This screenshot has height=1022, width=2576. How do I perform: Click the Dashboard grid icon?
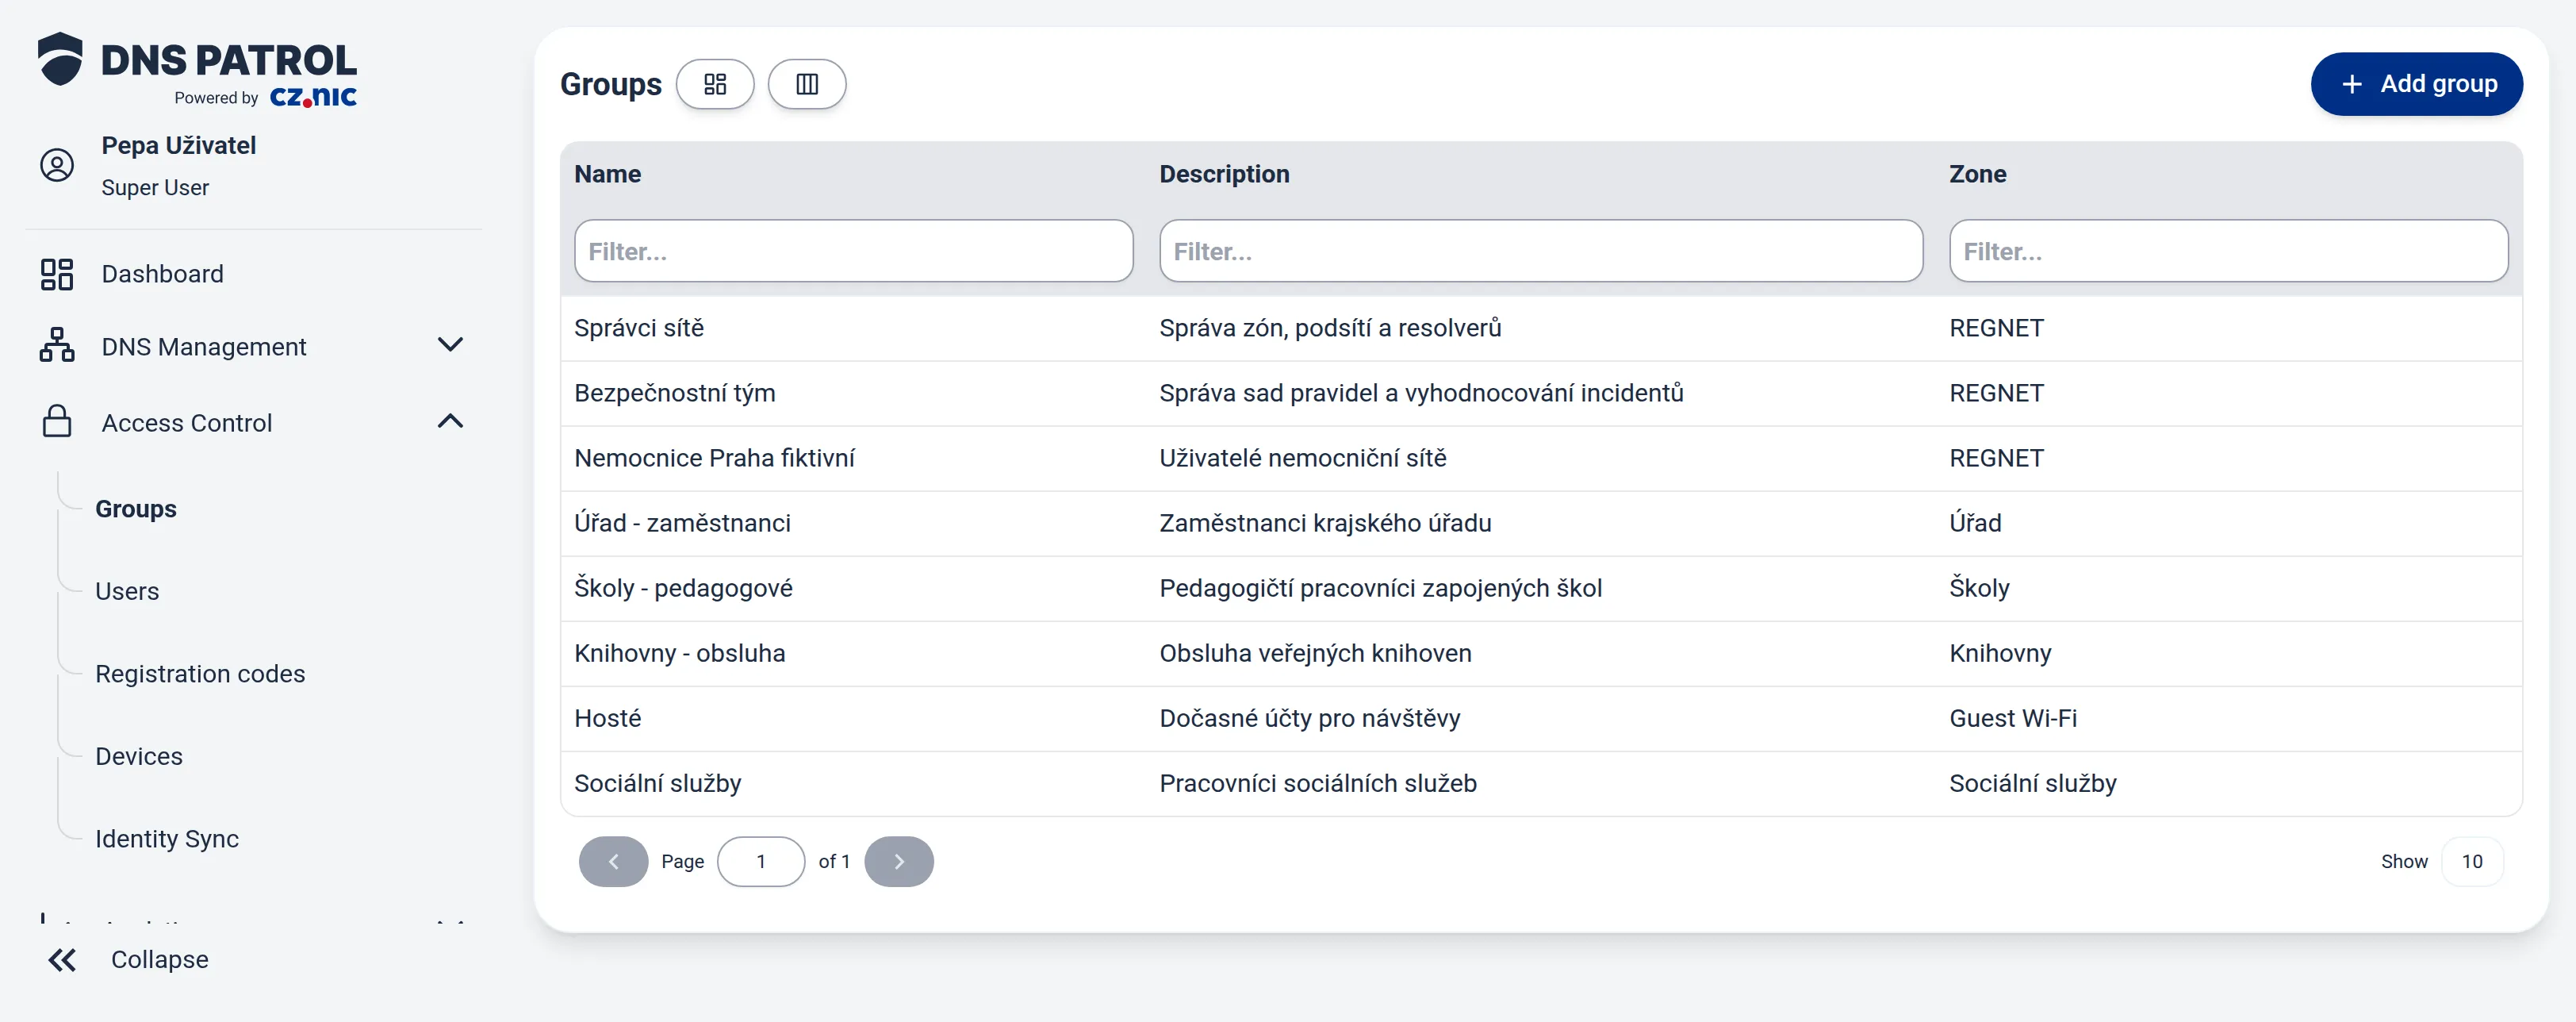click(x=57, y=274)
